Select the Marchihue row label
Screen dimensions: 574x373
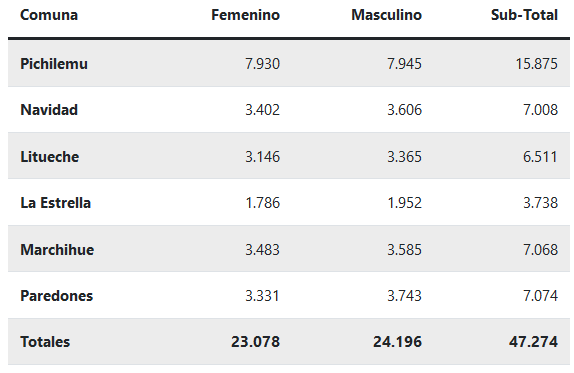point(57,250)
